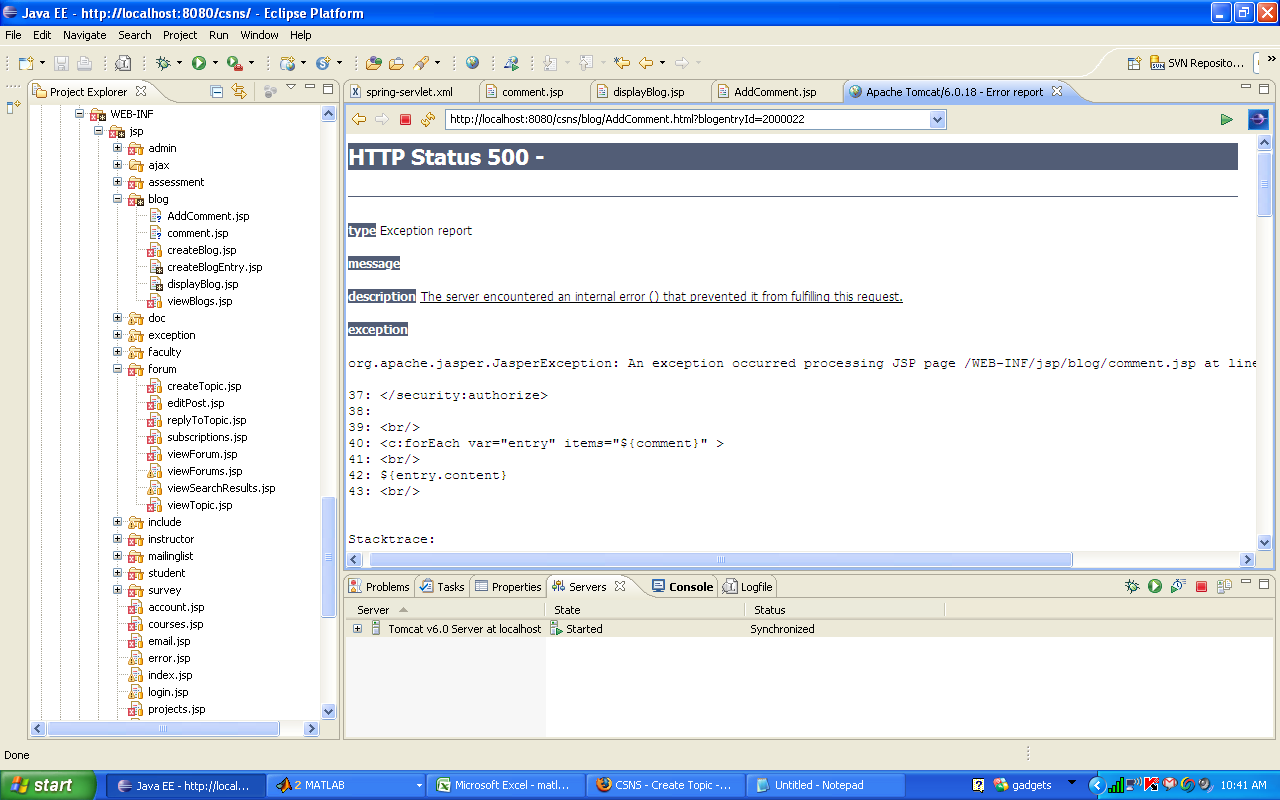
Task: Stop loading page in internal browser
Action: pos(405,120)
